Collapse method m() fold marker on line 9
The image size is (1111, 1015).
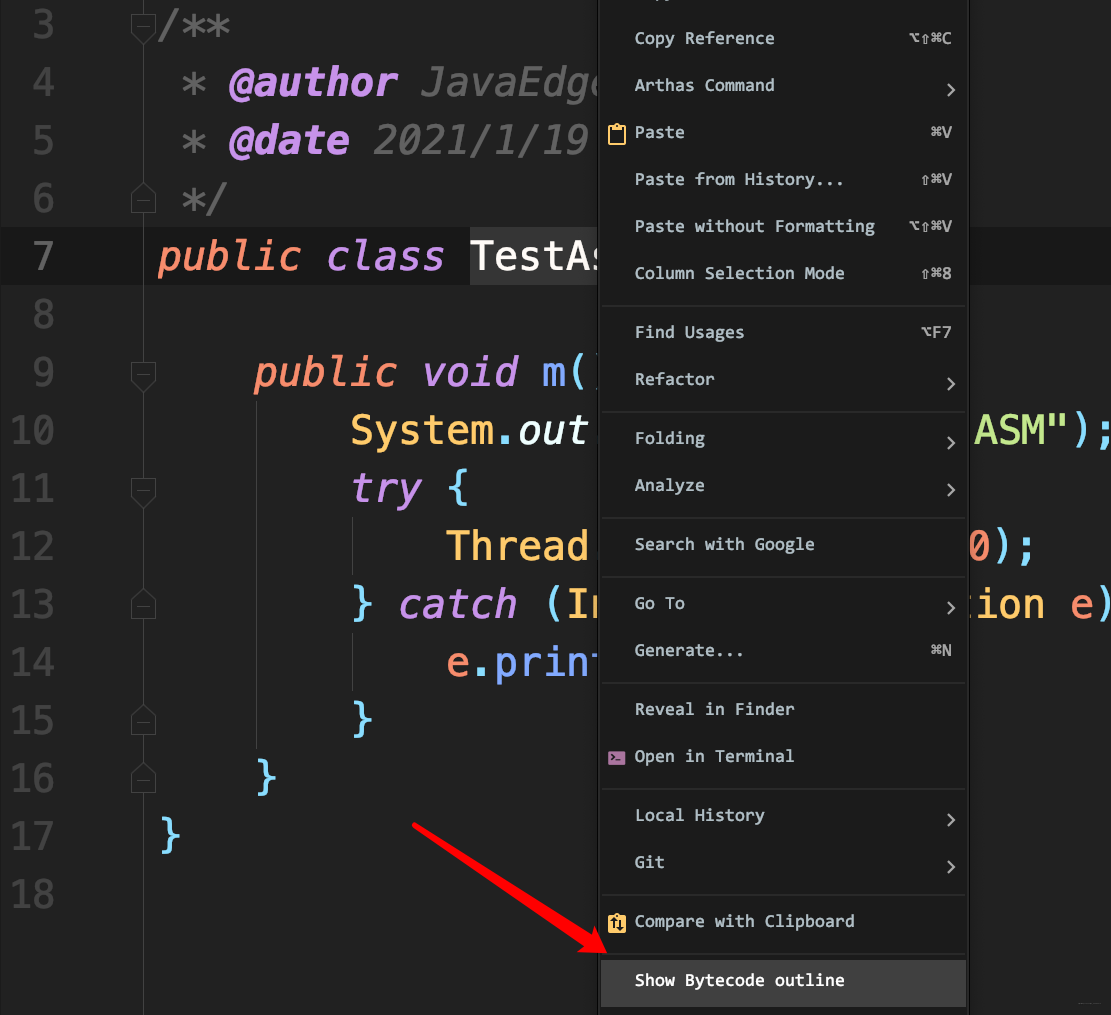144,374
